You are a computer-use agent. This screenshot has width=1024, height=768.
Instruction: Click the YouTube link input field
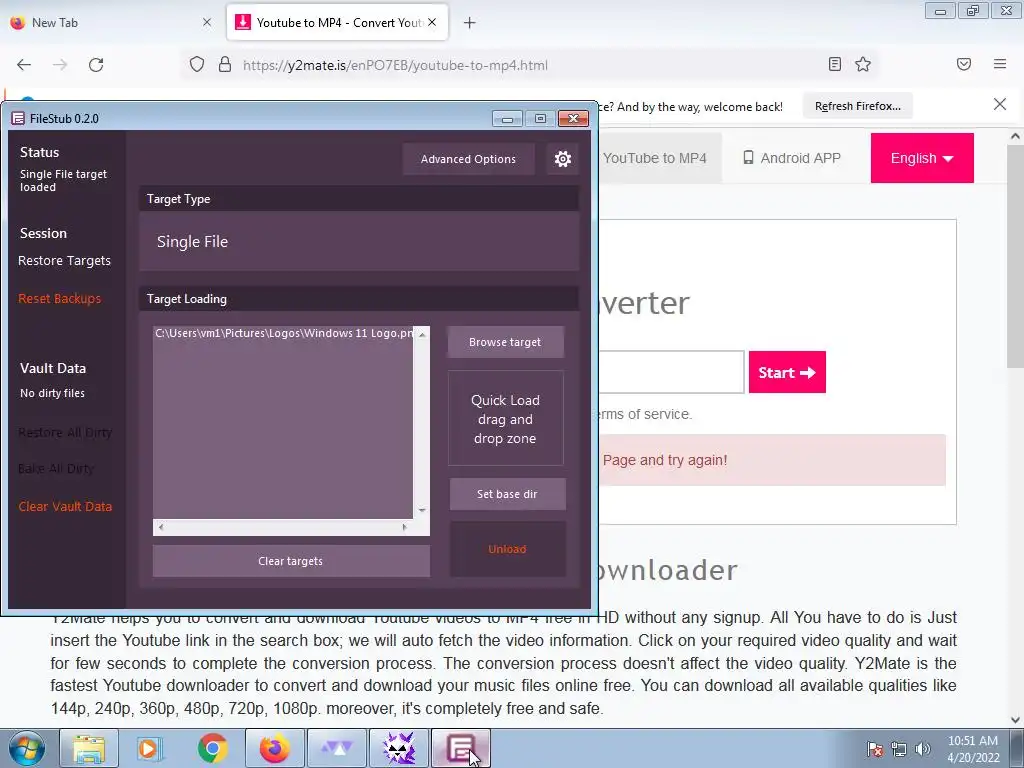[x=671, y=372]
